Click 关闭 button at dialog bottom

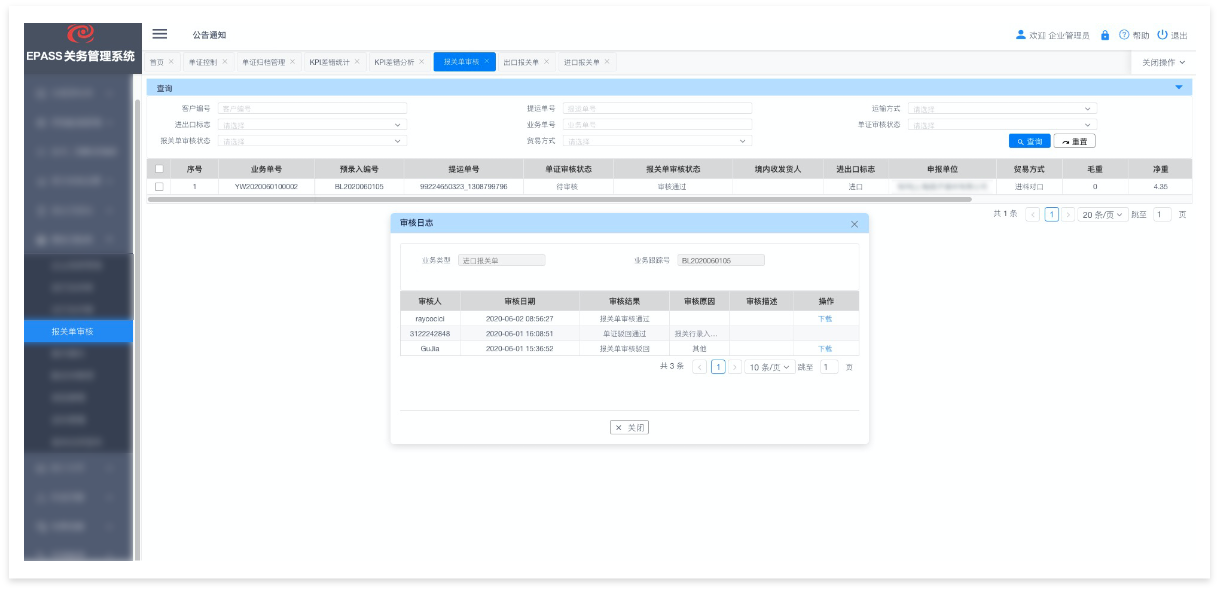[629, 427]
